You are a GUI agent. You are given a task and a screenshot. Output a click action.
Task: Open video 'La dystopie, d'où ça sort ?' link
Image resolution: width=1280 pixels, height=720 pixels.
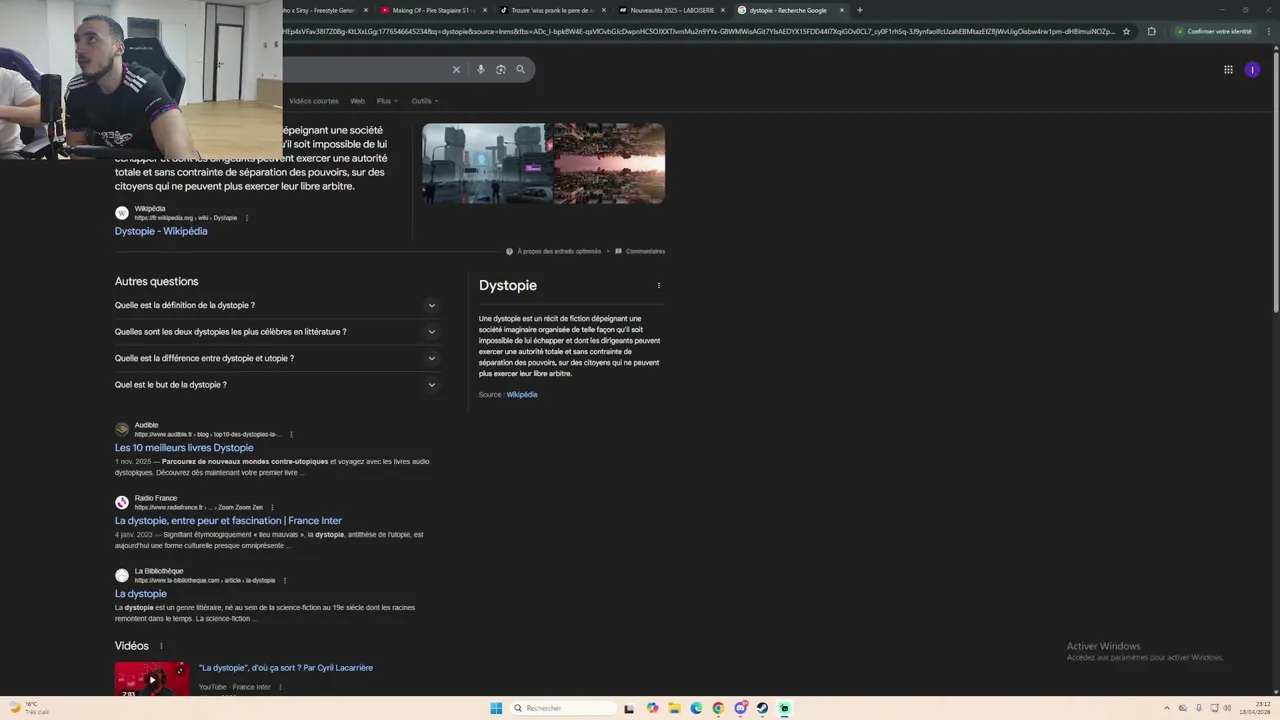click(286, 668)
